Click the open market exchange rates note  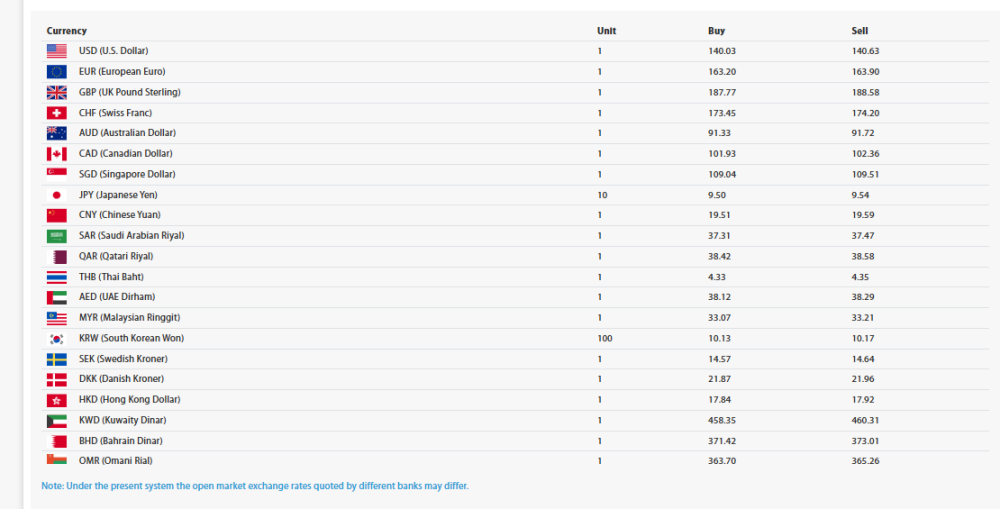pos(255,486)
